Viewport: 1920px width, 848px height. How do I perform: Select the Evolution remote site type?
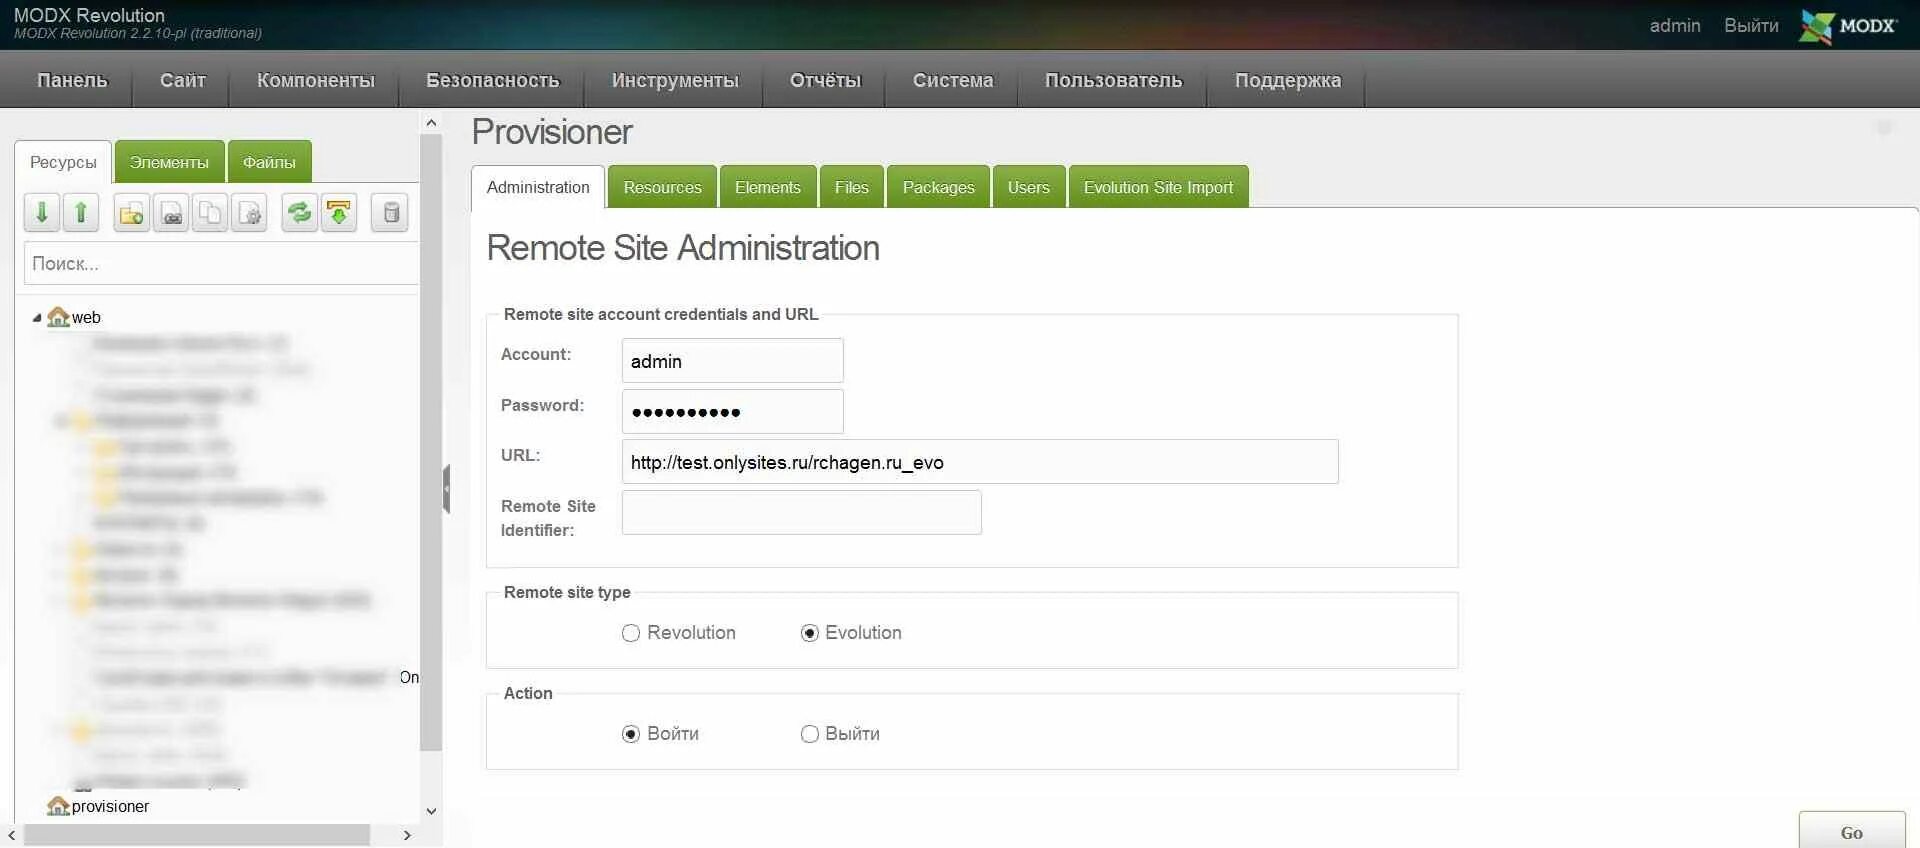[x=810, y=633]
